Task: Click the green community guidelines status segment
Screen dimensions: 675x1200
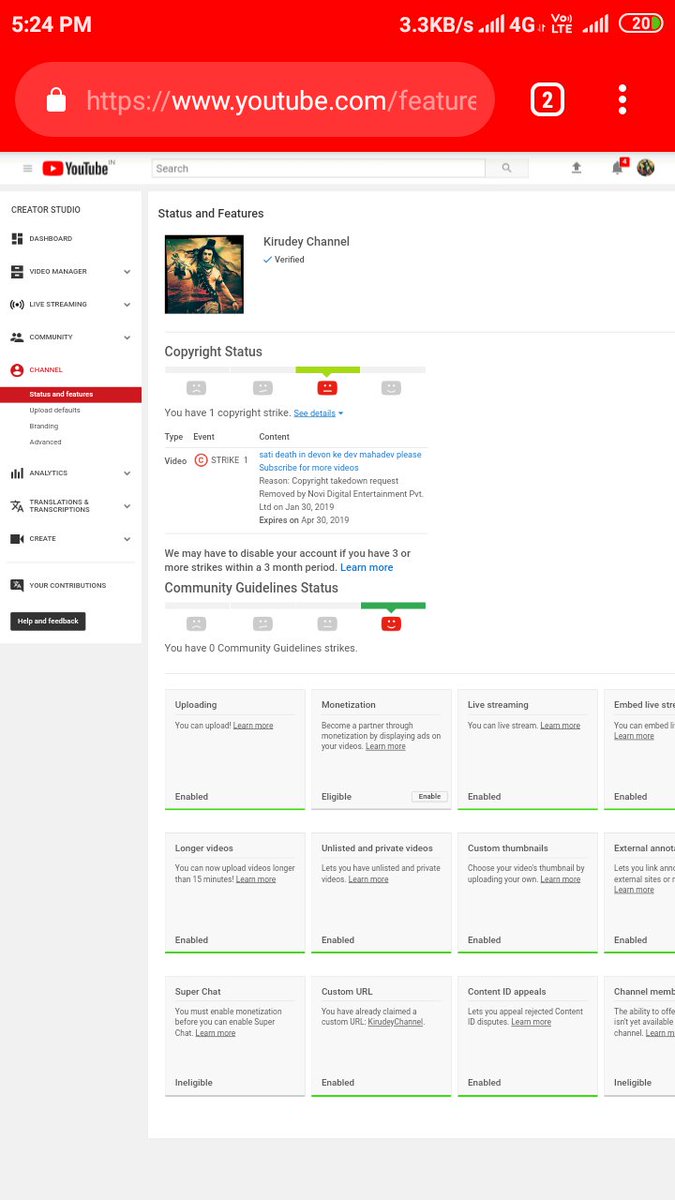Action: tap(393, 605)
